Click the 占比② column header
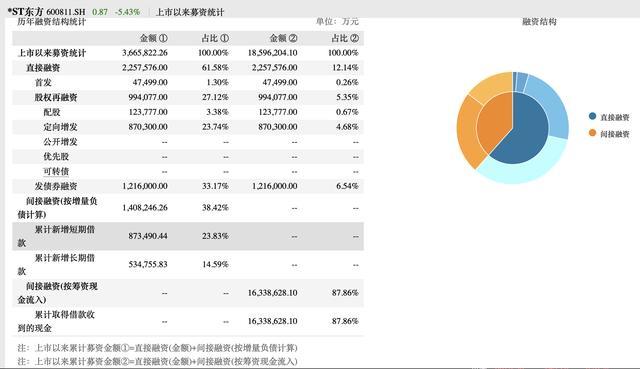This screenshot has width=640, height=369. pyautogui.click(x=345, y=38)
